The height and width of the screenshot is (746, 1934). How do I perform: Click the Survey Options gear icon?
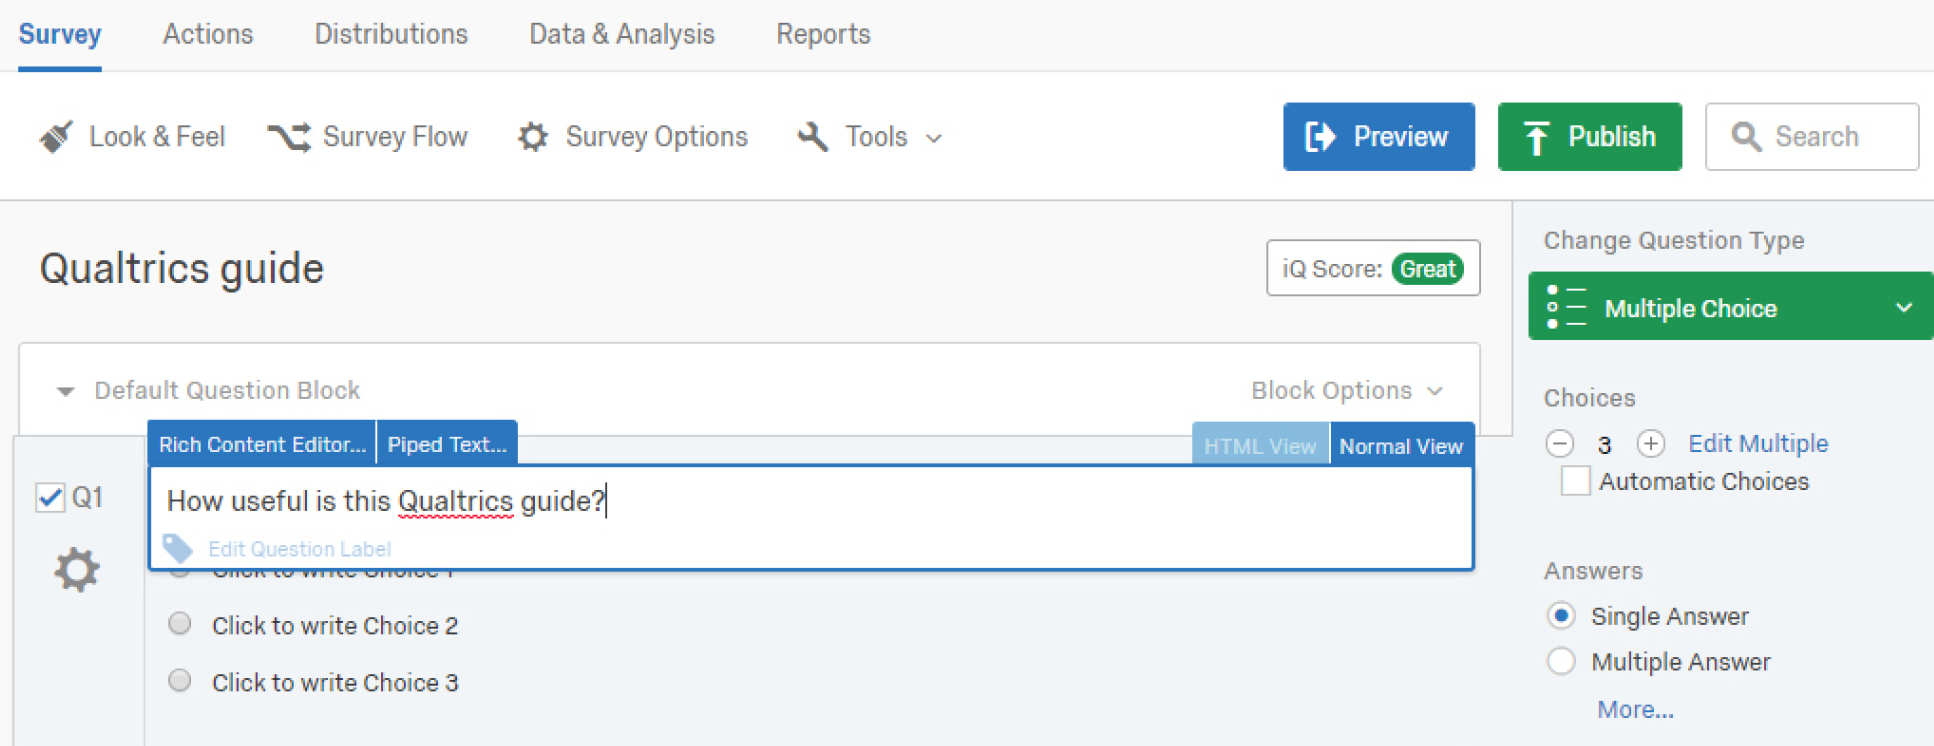pyautogui.click(x=533, y=137)
